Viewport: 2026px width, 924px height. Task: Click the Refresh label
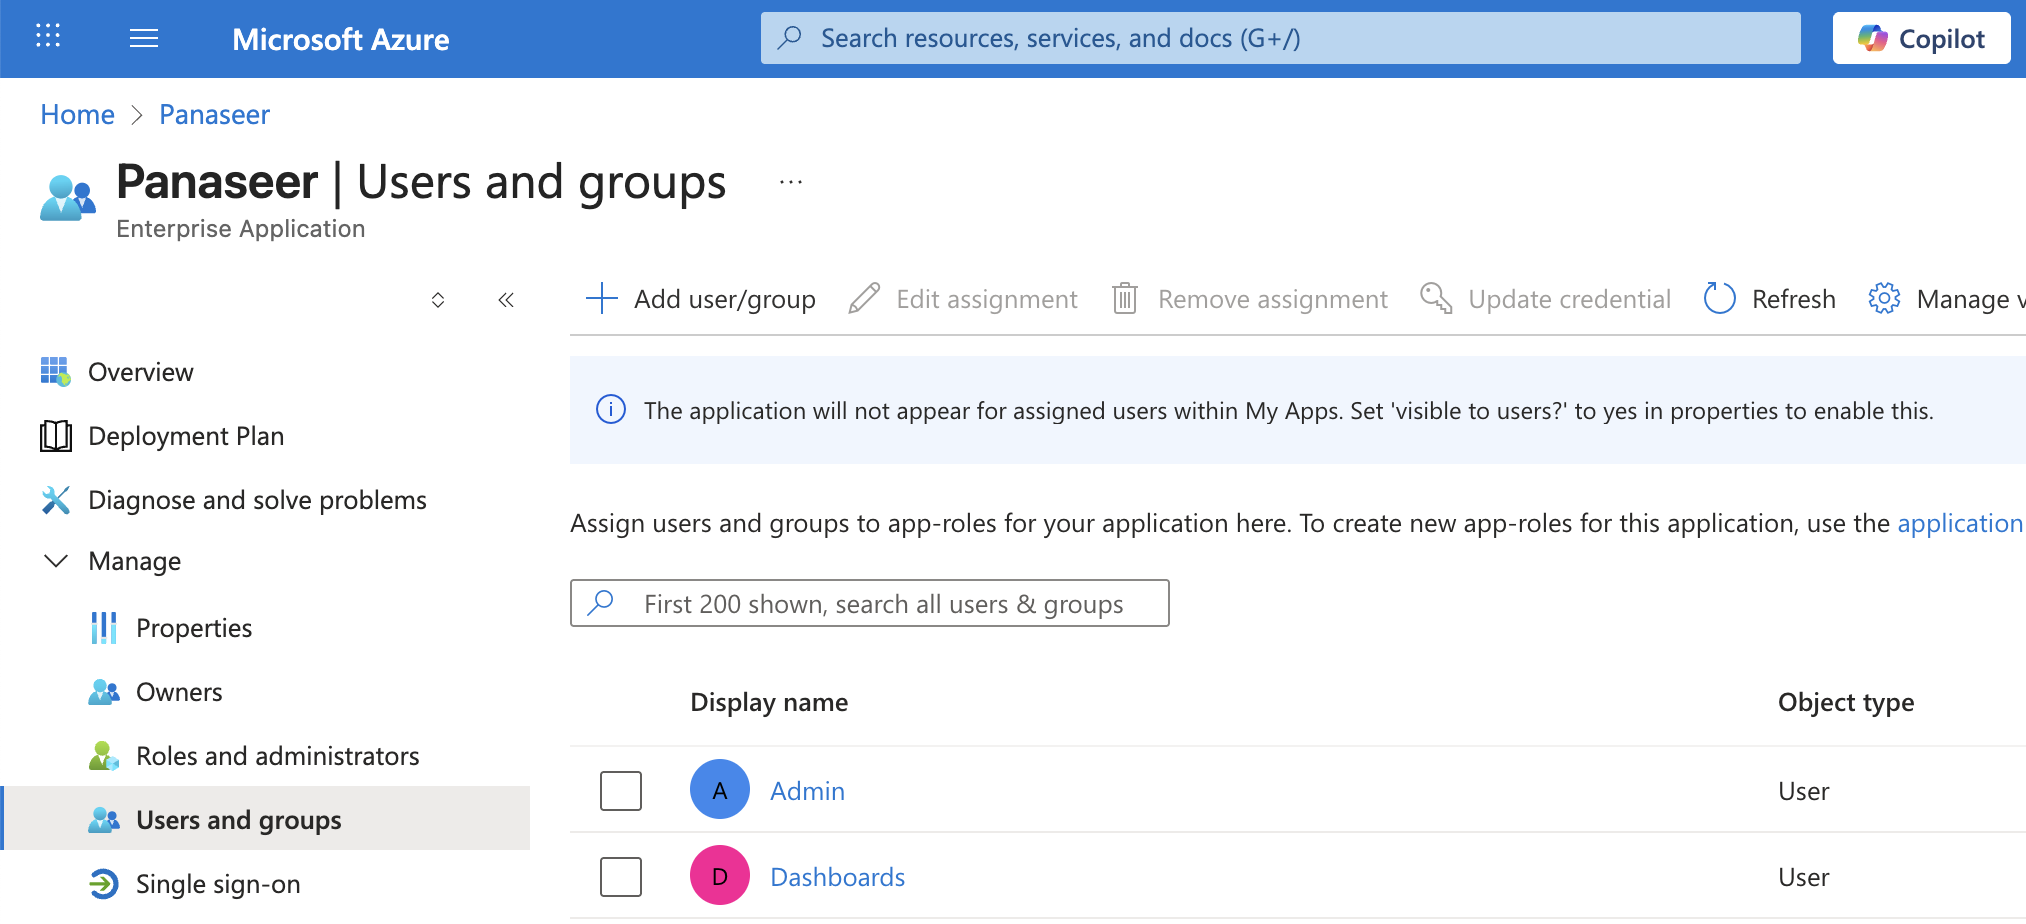pos(1794,299)
